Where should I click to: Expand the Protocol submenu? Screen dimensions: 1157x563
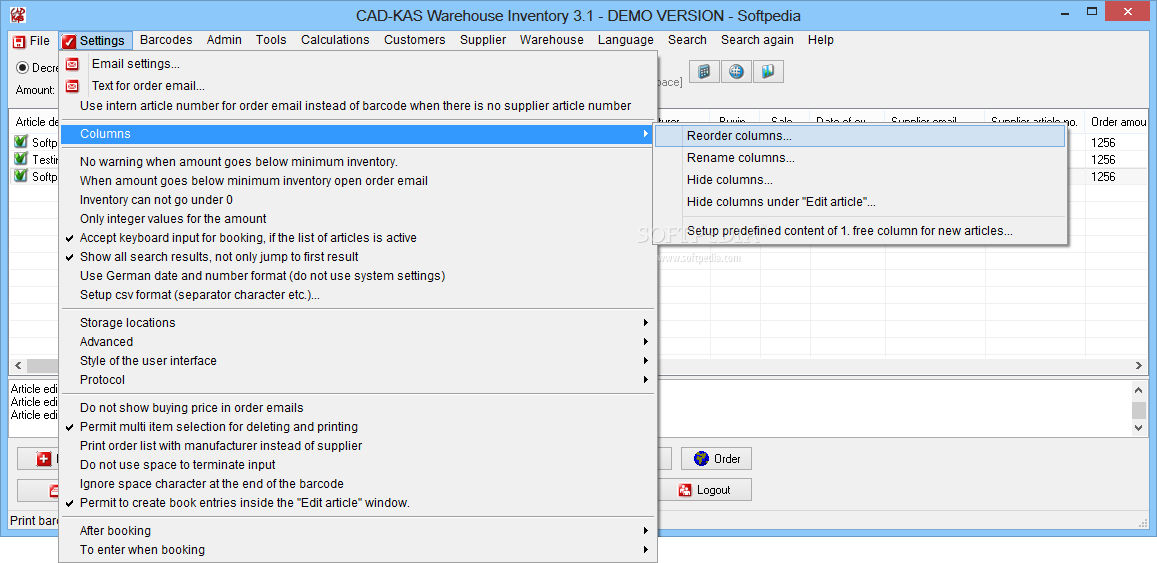pyautogui.click(x=357, y=380)
